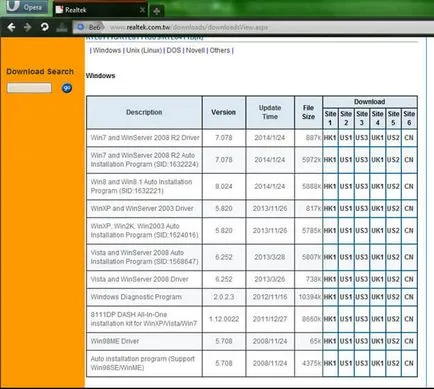The height and width of the screenshot is (389, 434).
Task: Click the browser forward arrow
Action: click(x=28, y=27)
